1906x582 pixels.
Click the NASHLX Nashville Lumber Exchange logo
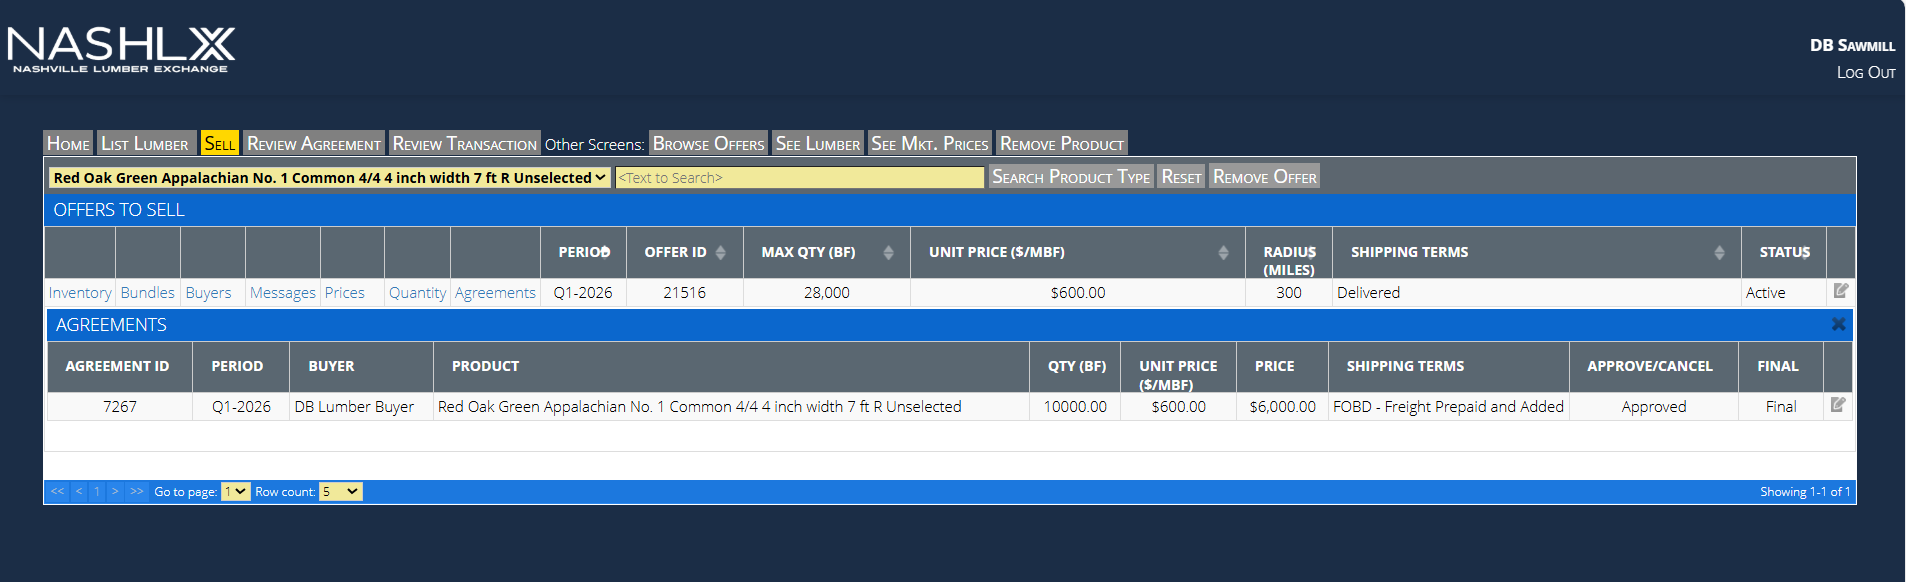tap(121, 49)
